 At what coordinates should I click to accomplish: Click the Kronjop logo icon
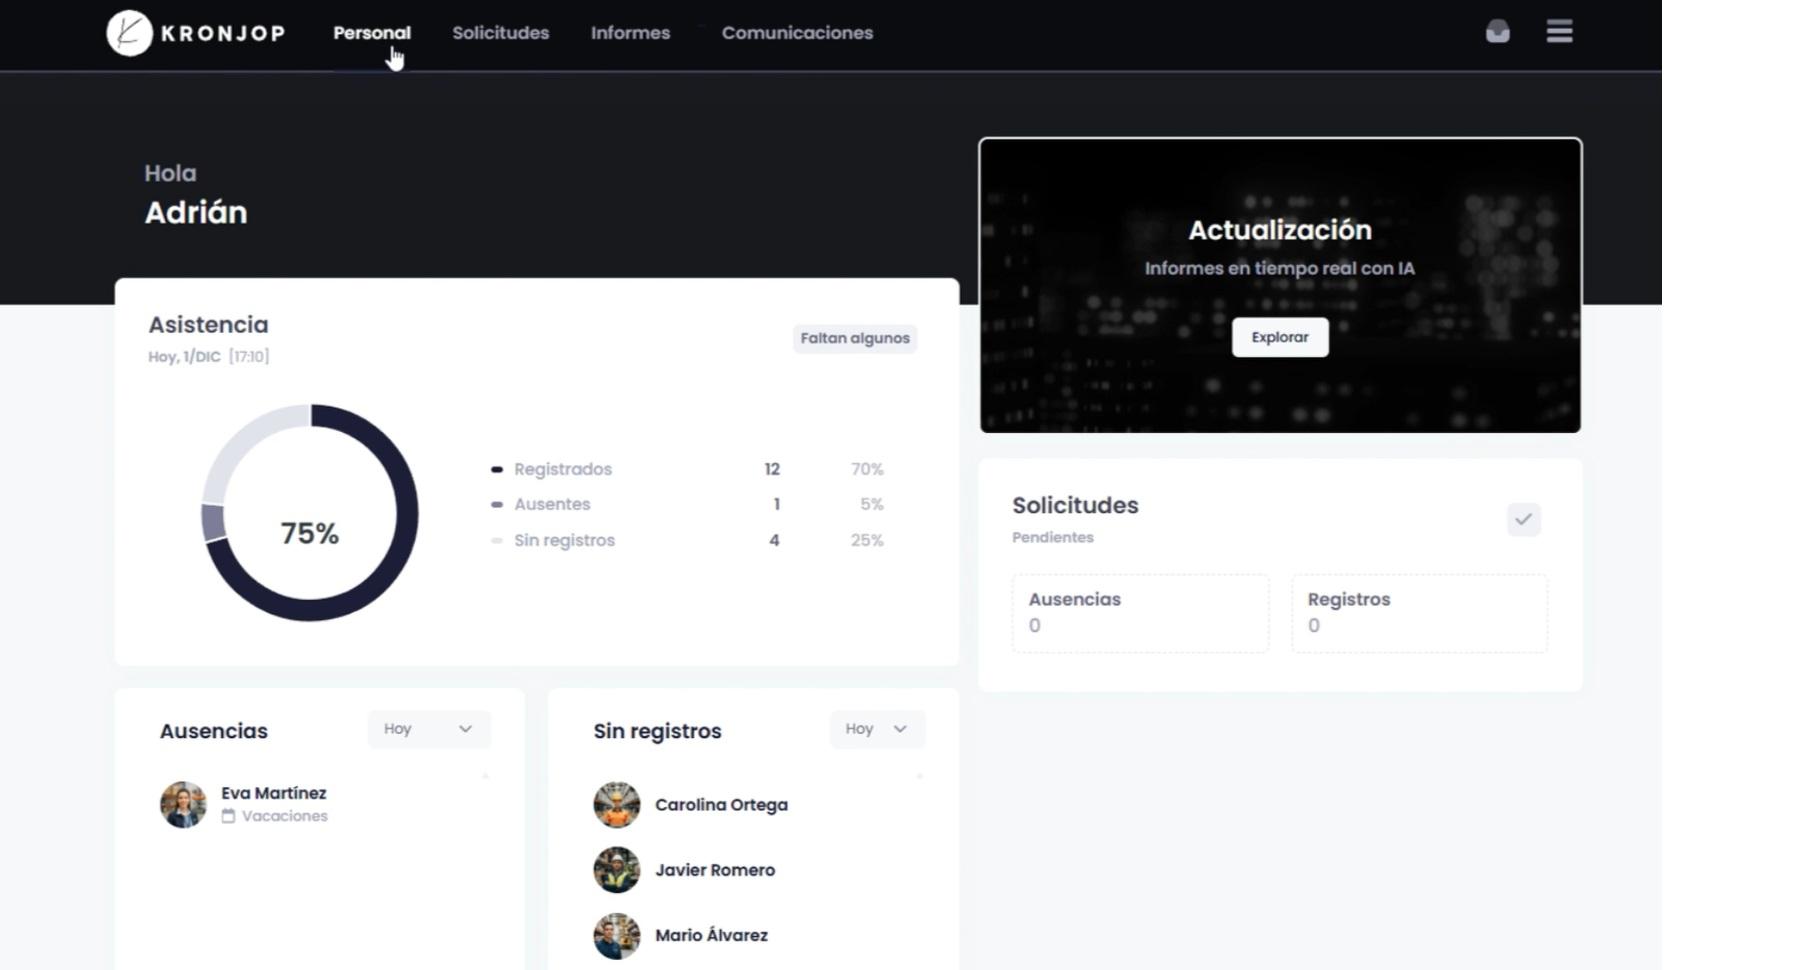[x=129, y=33]
